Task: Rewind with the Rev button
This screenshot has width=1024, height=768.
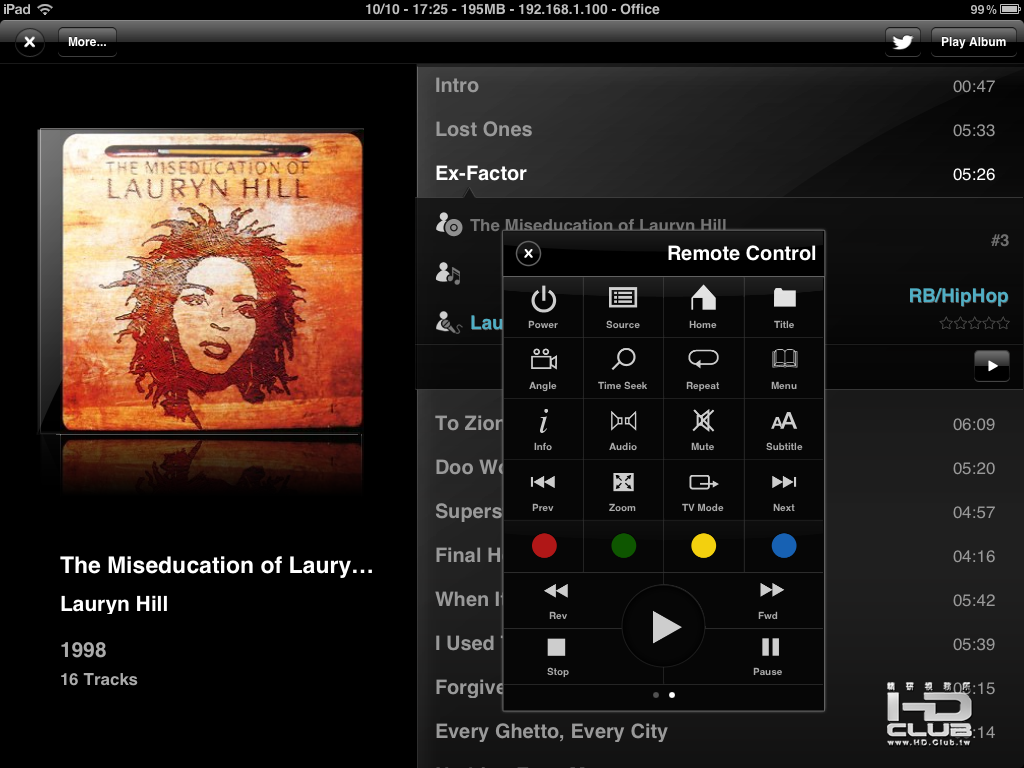Action: coord(557,601)
